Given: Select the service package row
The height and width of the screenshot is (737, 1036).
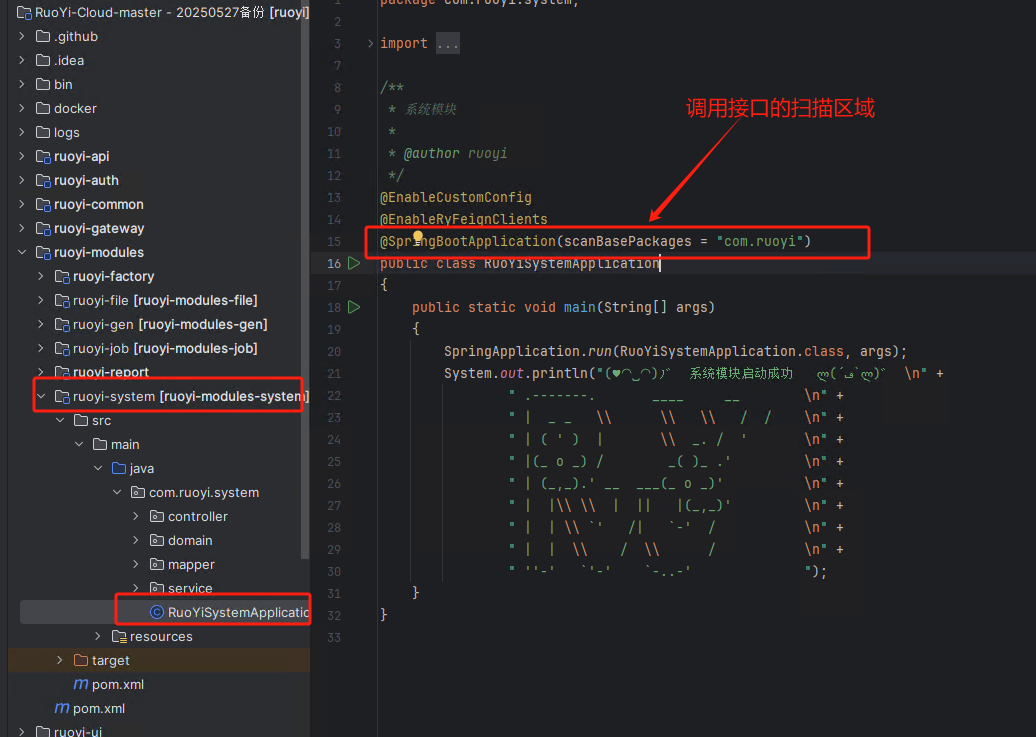Looking at the screenshot, I should pyautogui.click(x=159, y=588).
